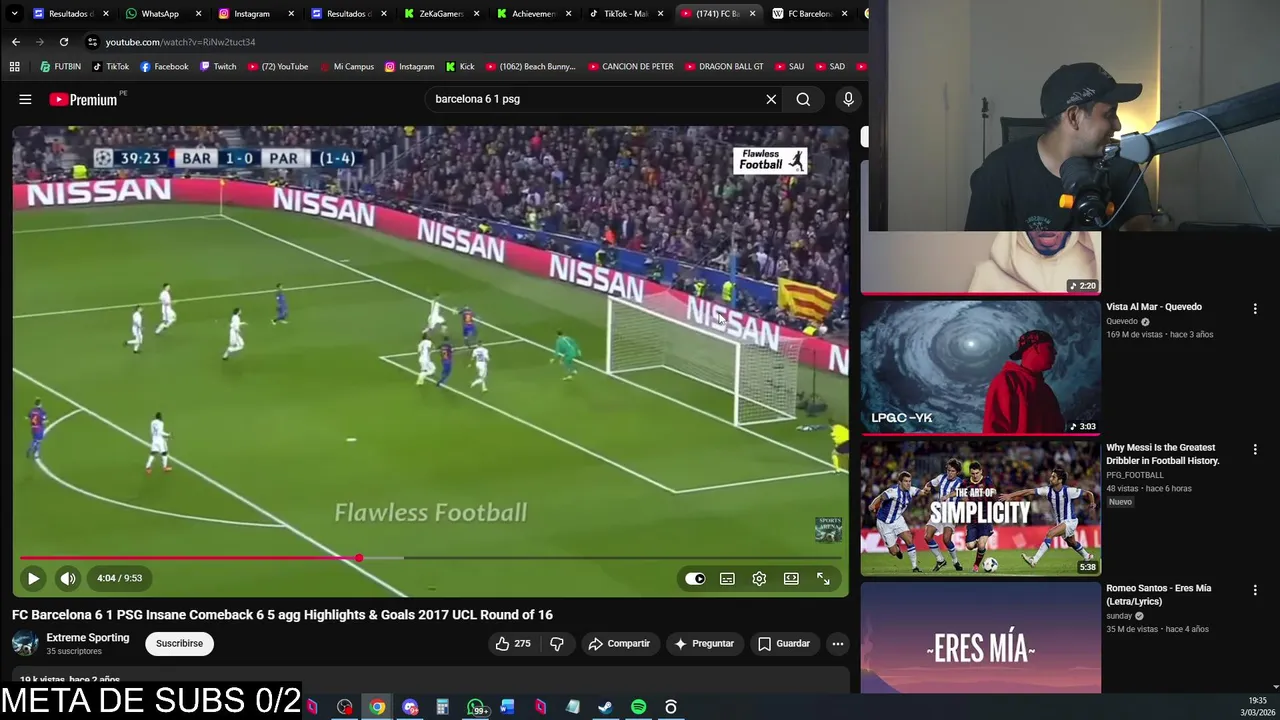Viewport: 1280px width, 720px height.
Task: Switch to theater mode
Action: coord(791,578)
